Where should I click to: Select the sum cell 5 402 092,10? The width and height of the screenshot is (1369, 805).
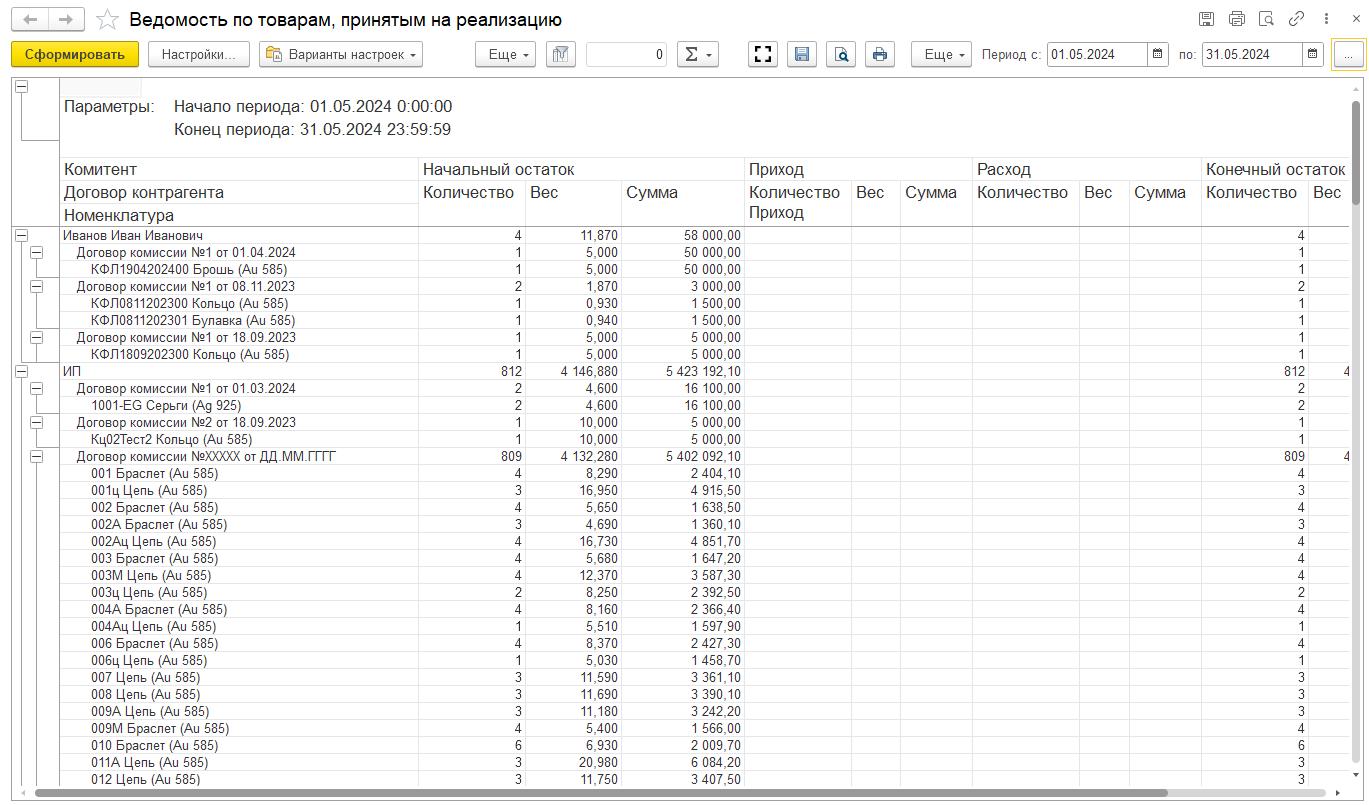pos(683,456)
